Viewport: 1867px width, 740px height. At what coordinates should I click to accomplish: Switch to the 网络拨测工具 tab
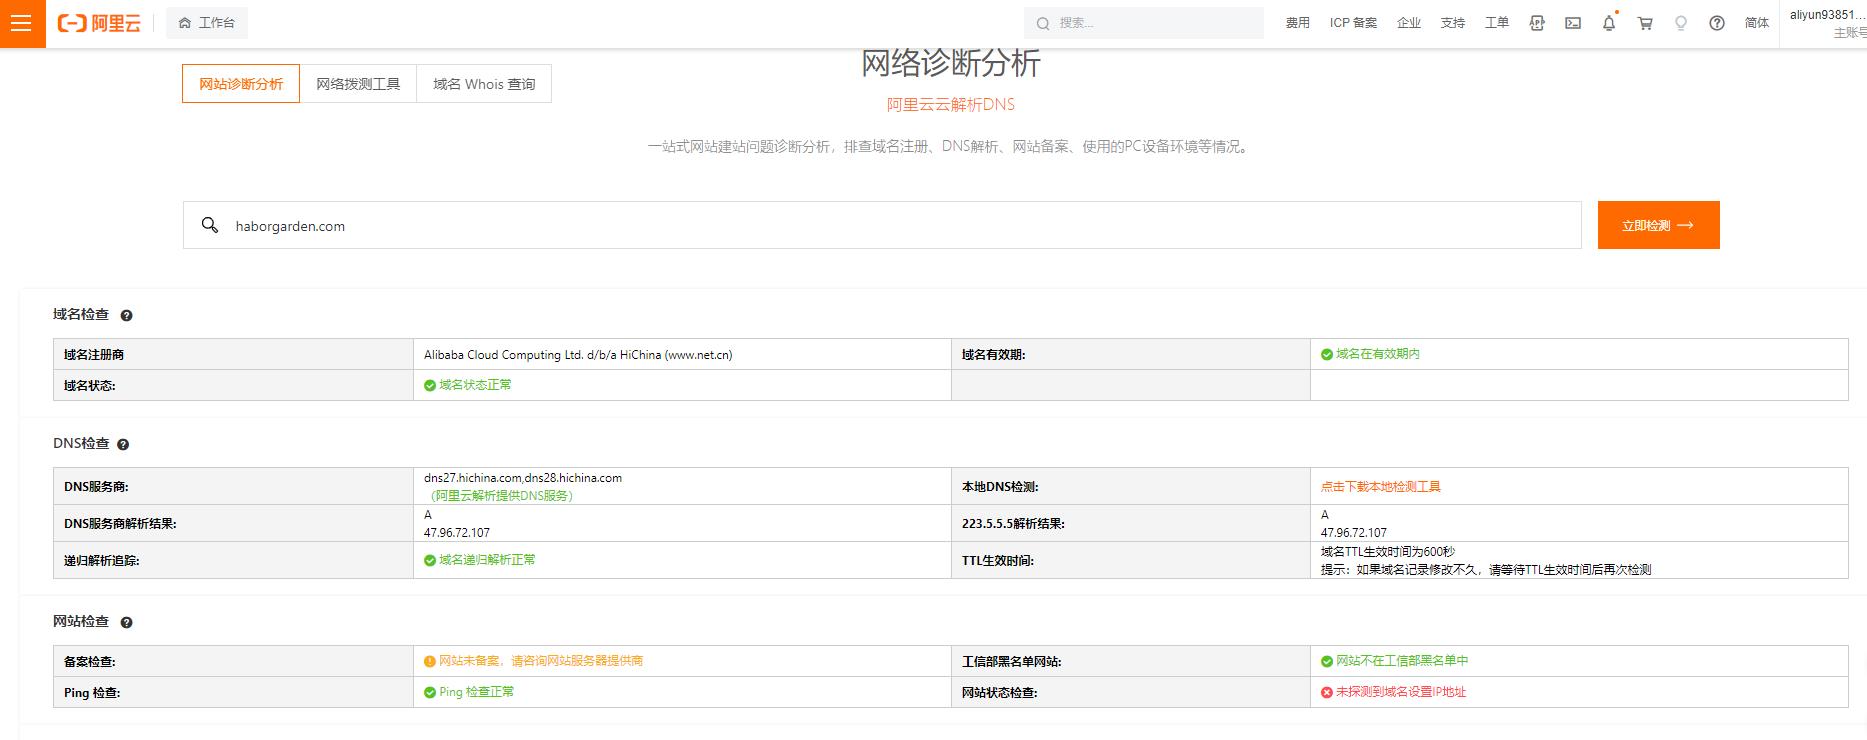coord(358,84)
